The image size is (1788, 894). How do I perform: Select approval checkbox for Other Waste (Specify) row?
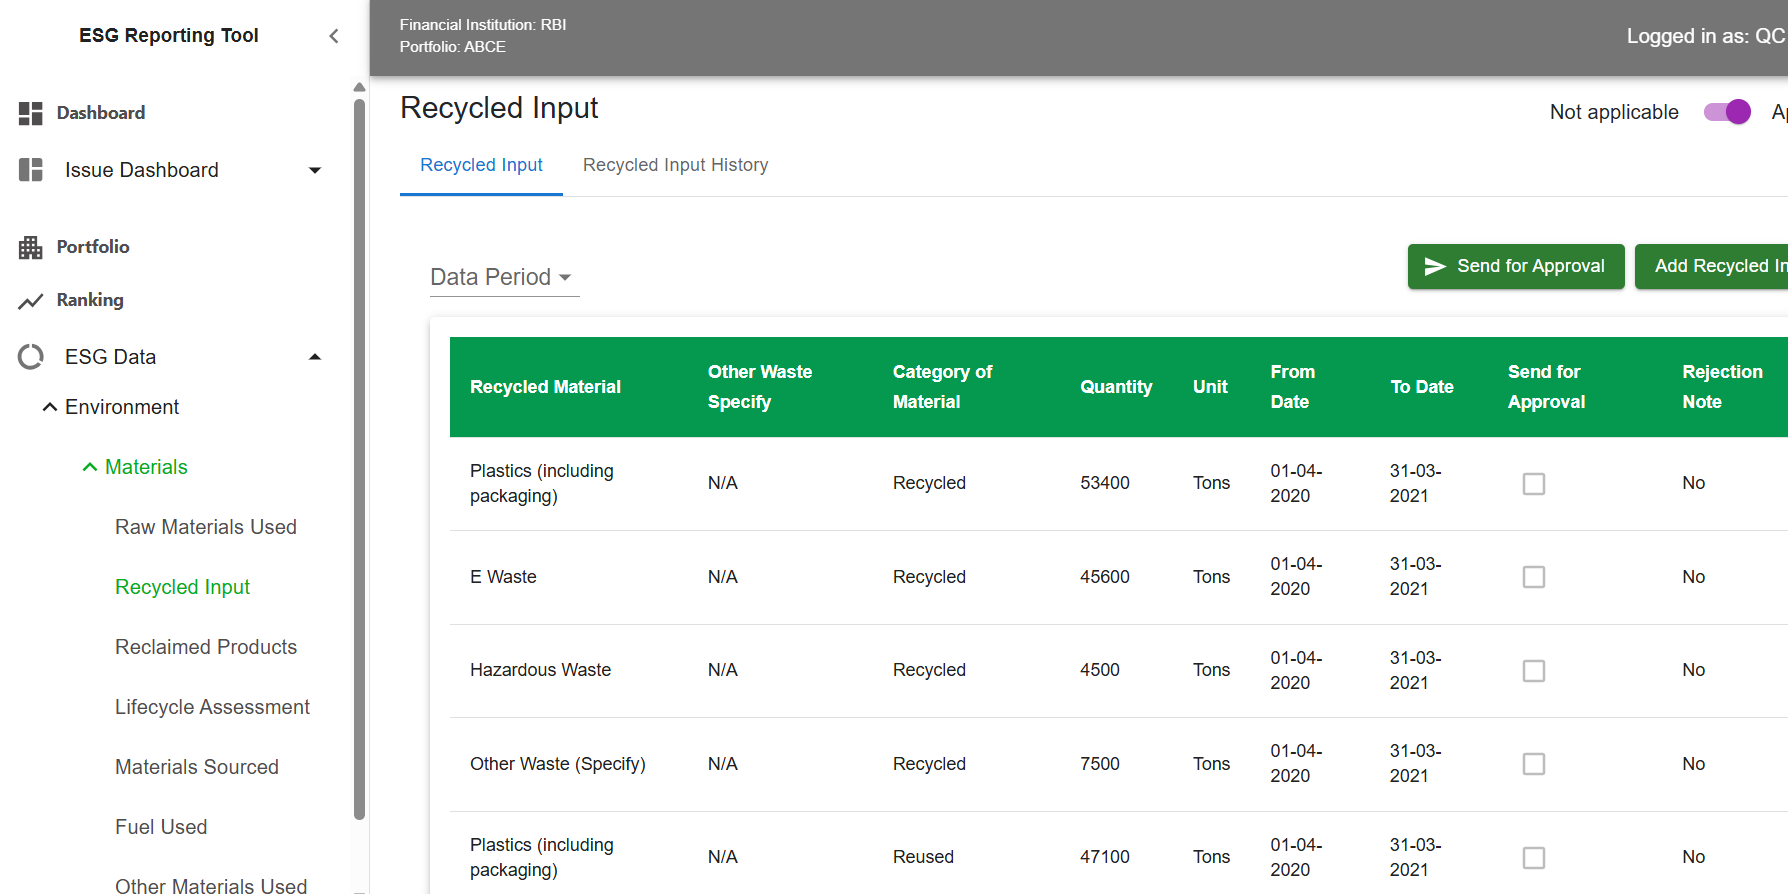(x=1533, y=764)
